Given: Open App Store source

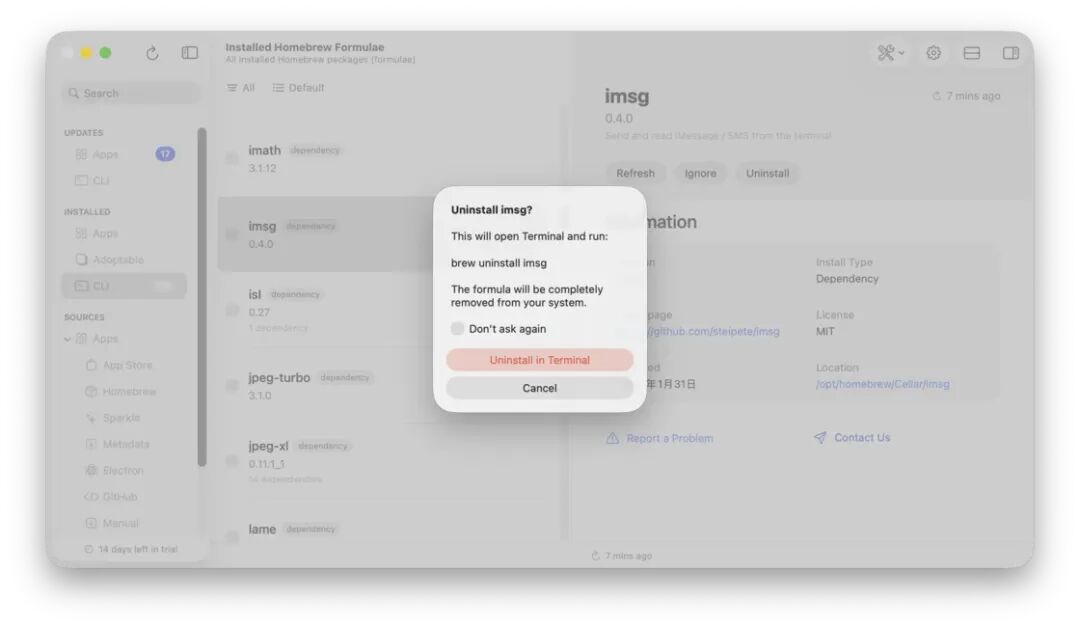Looking at the screenshot, I should pyautogui.click(x=127, y=365).
